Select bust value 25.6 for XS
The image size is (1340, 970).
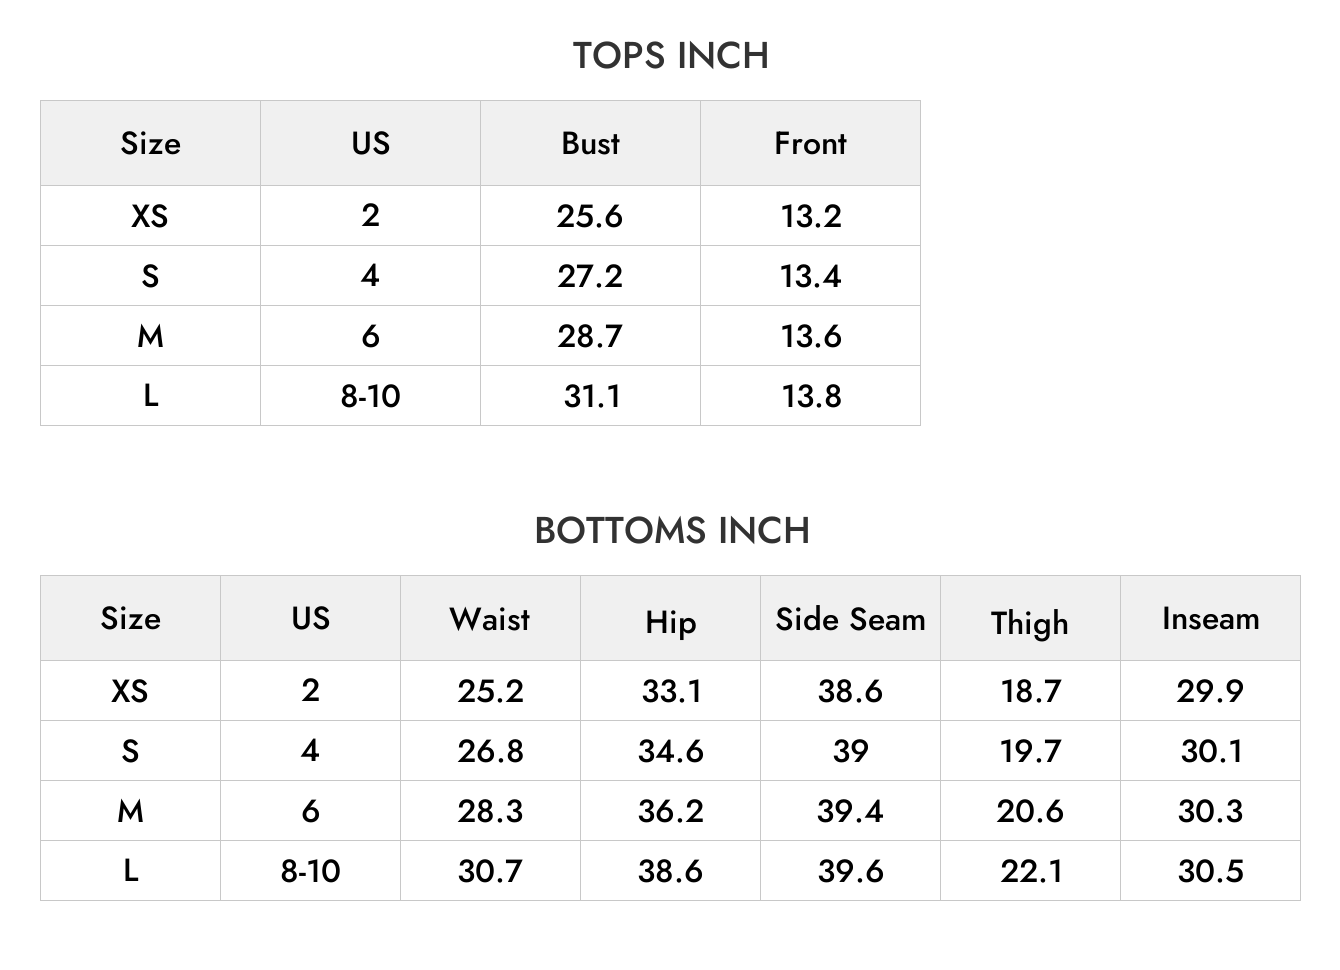(590, 216)
